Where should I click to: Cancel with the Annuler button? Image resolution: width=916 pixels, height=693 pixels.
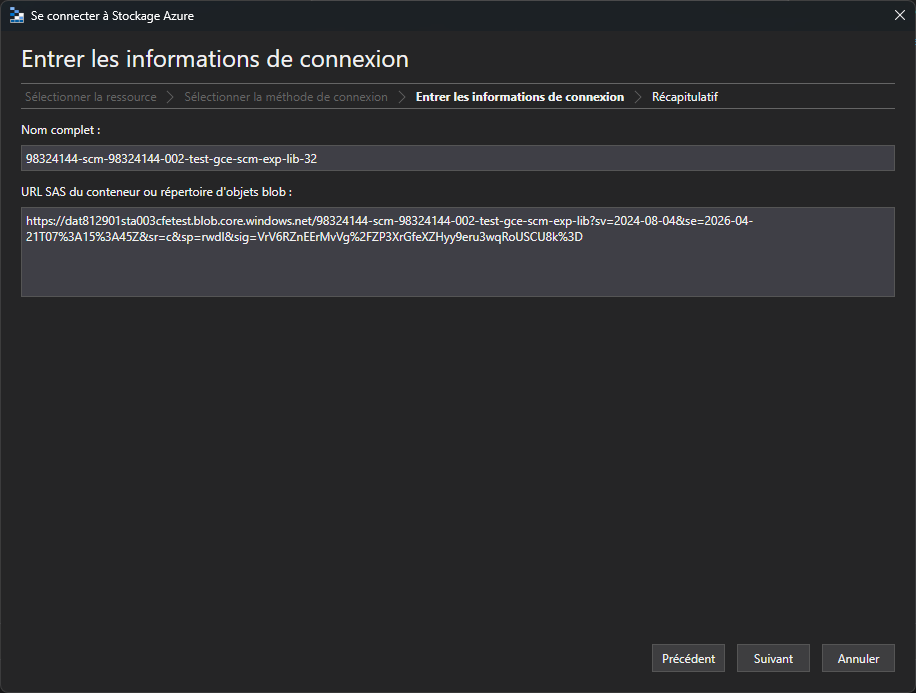click(x=858, y=659)
